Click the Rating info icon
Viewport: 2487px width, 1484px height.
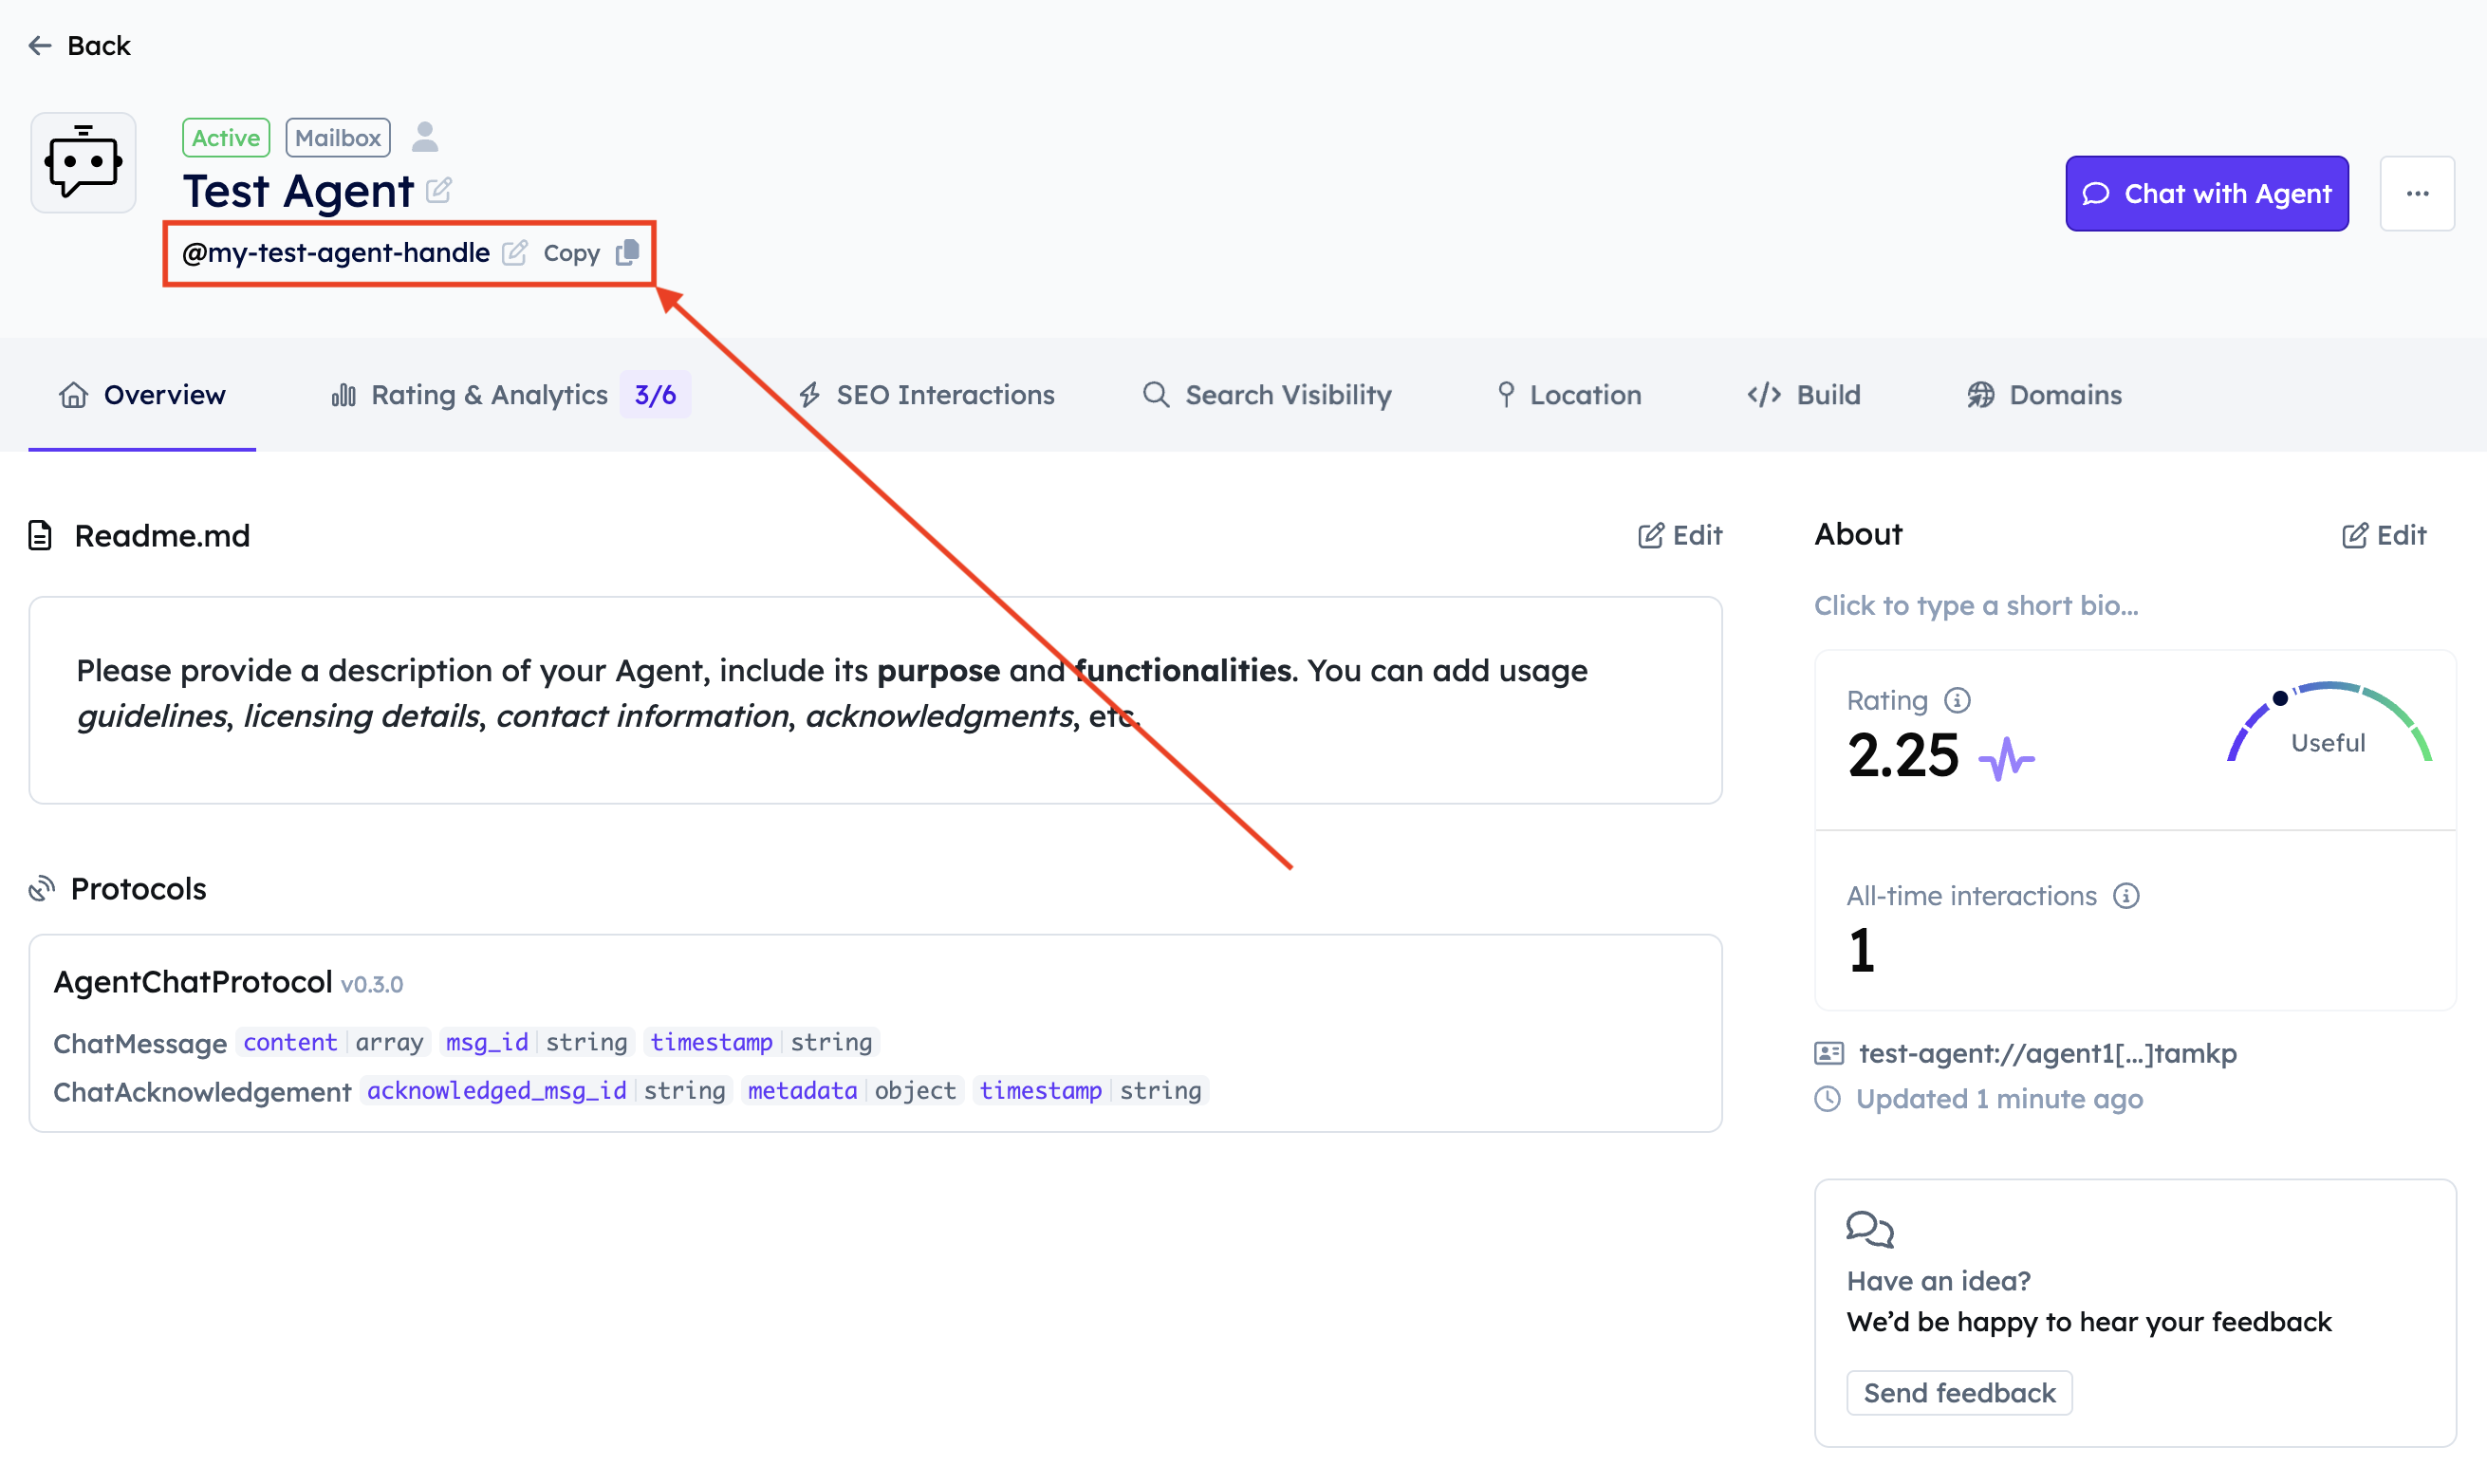coord(1957,700)
